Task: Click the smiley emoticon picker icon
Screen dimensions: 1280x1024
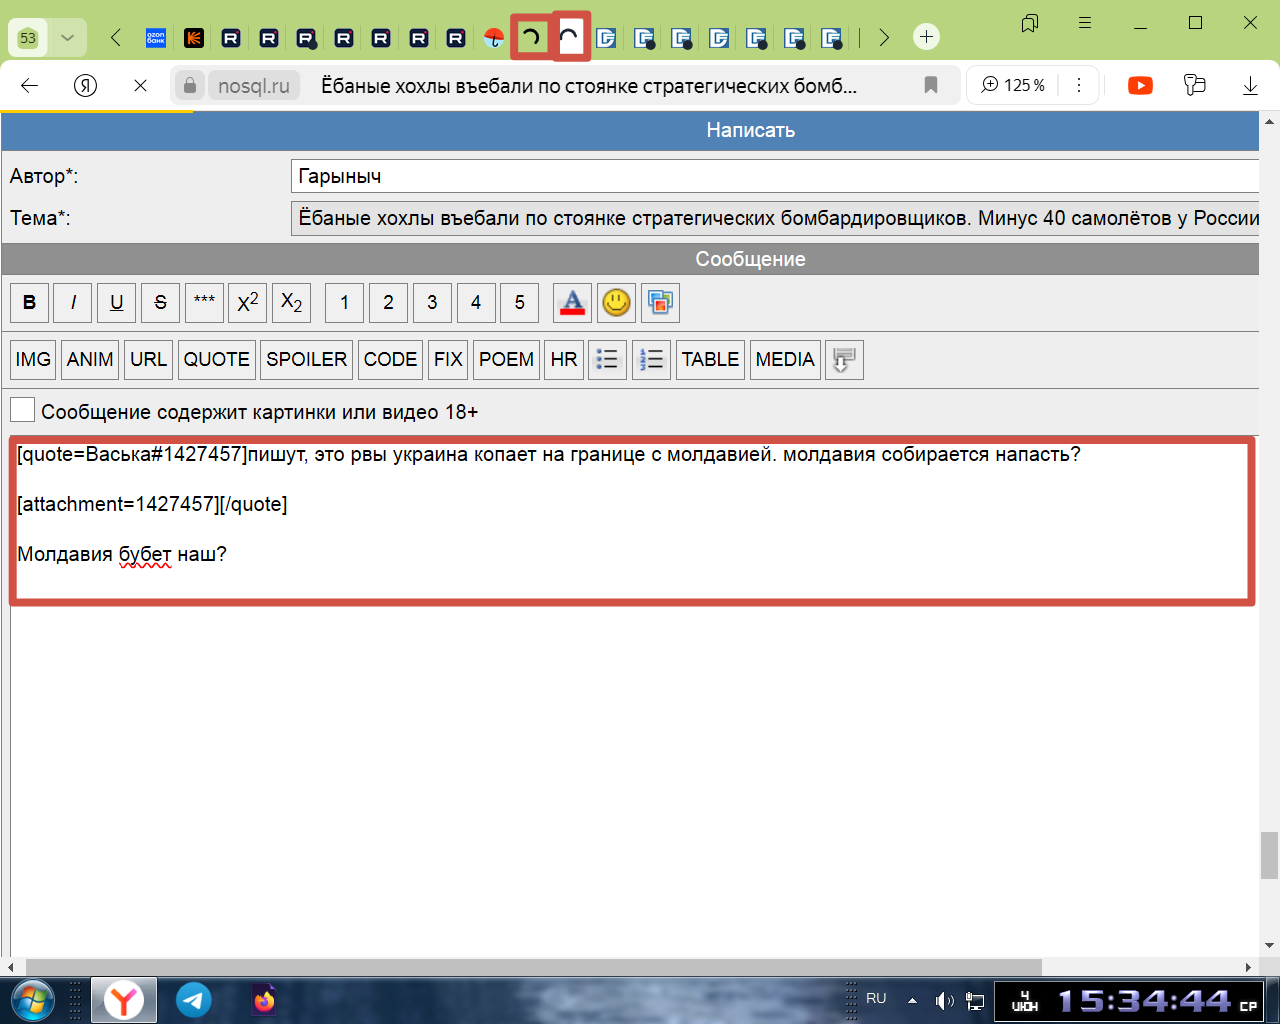Action: (616, 302)
